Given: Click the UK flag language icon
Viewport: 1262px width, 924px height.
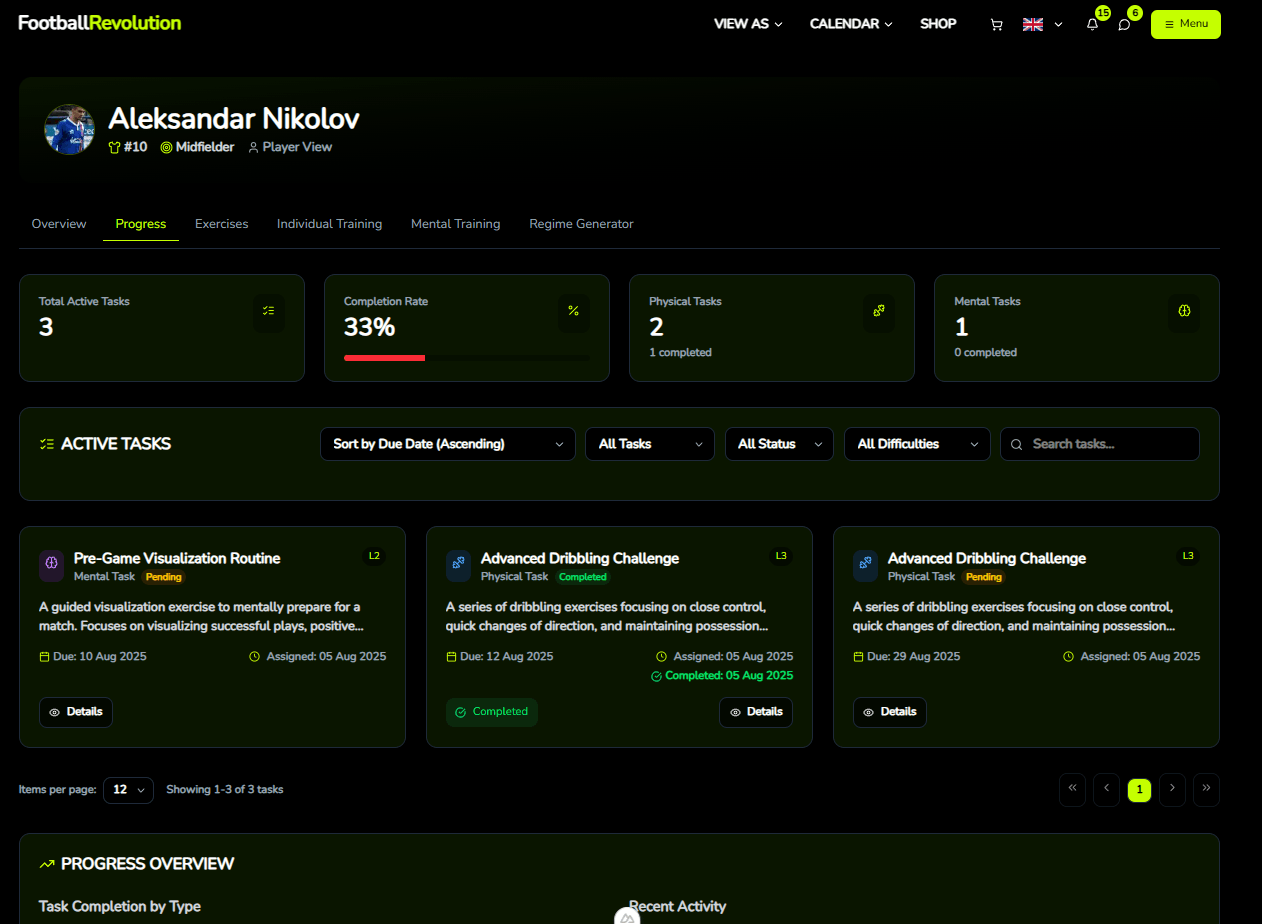Looking at the screenshot, I should 1033,25.
